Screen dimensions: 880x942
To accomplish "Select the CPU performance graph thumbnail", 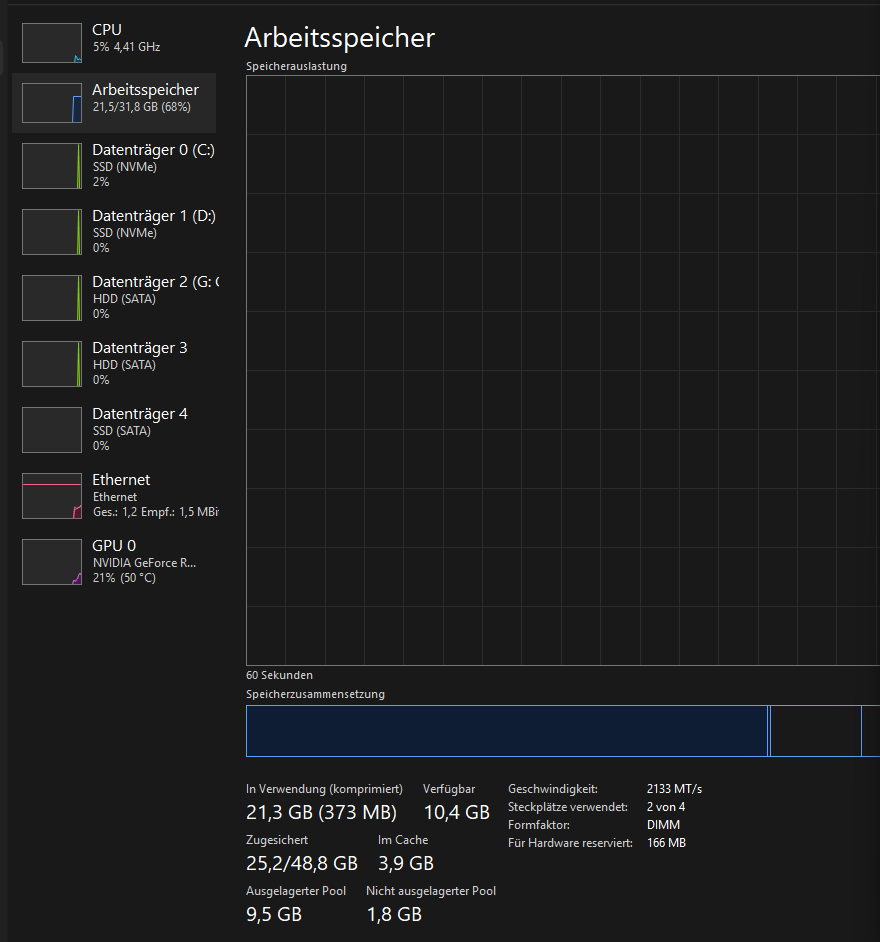I will click(52, 43).
